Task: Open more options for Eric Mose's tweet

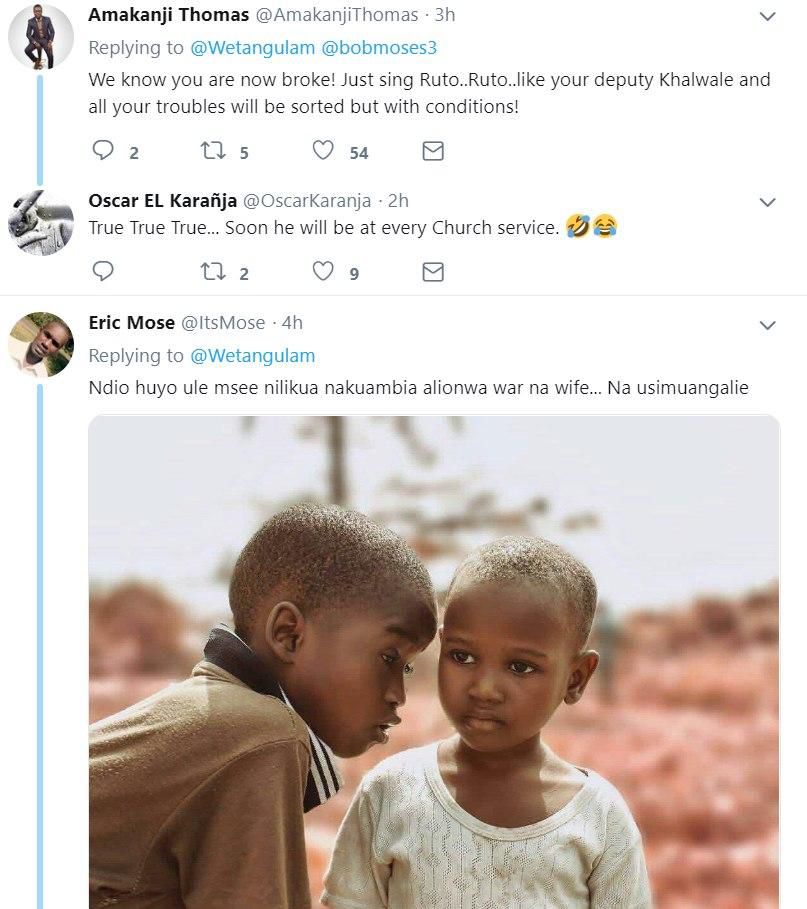Action: (767, 324)
